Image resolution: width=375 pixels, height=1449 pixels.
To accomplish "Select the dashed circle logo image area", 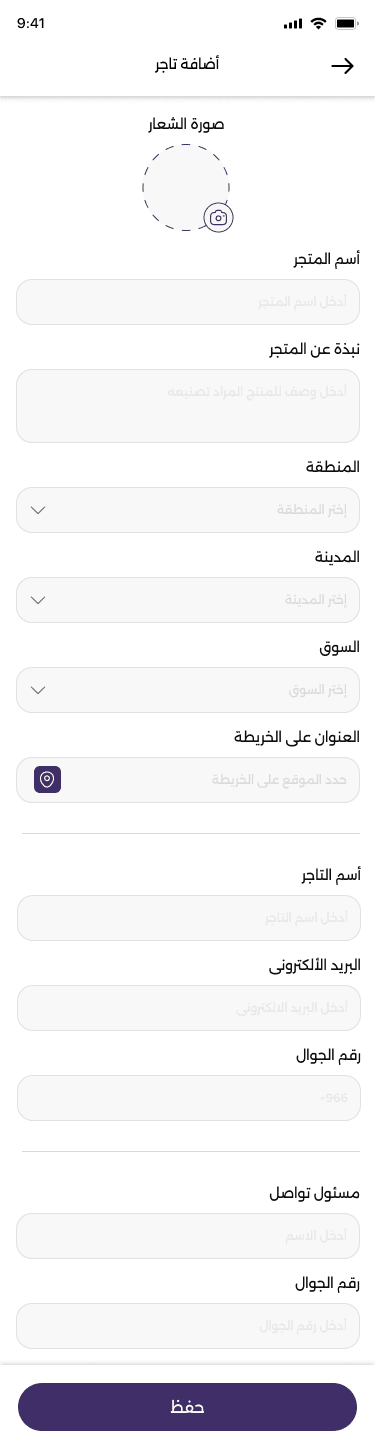I will click(186, 188).
